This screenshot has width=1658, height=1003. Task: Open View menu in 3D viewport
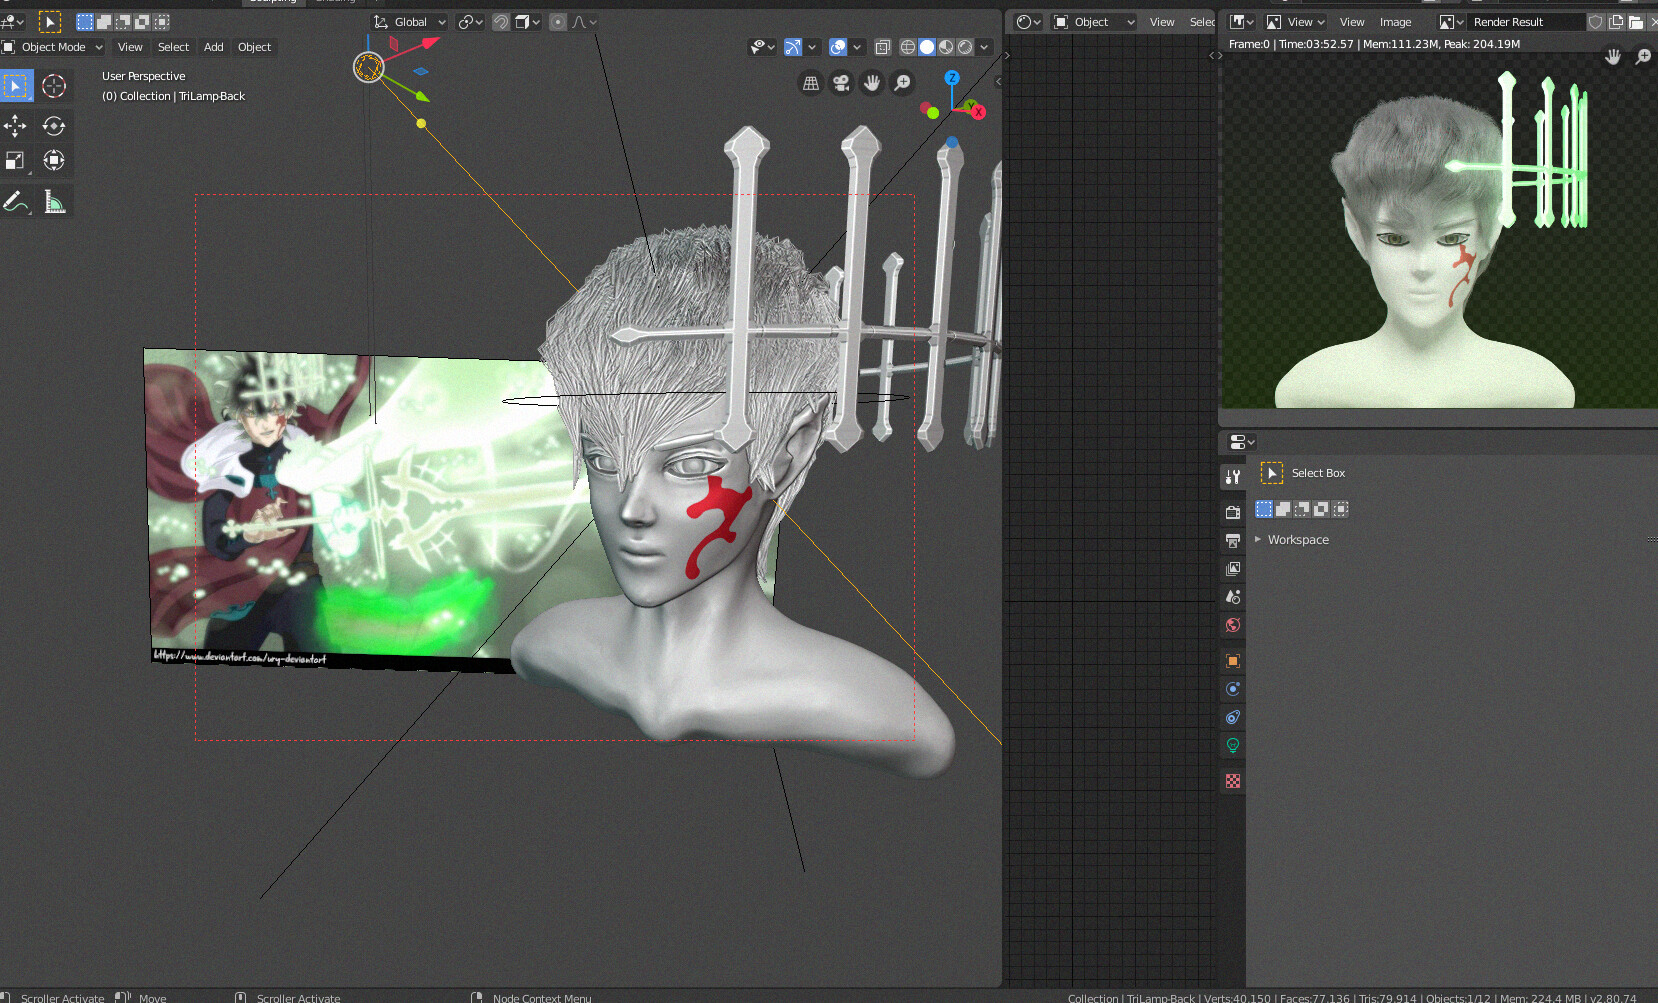tap(130, 47)
